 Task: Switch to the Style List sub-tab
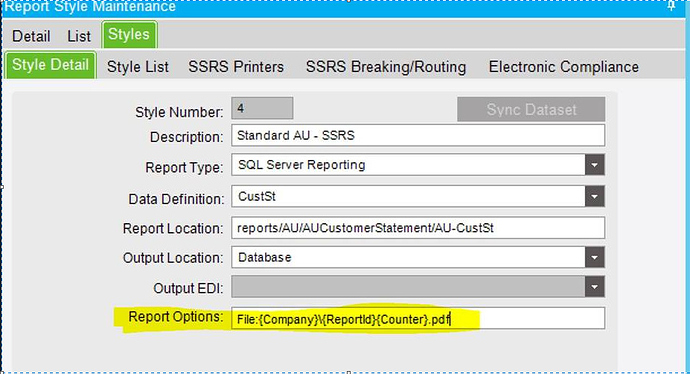138,67
